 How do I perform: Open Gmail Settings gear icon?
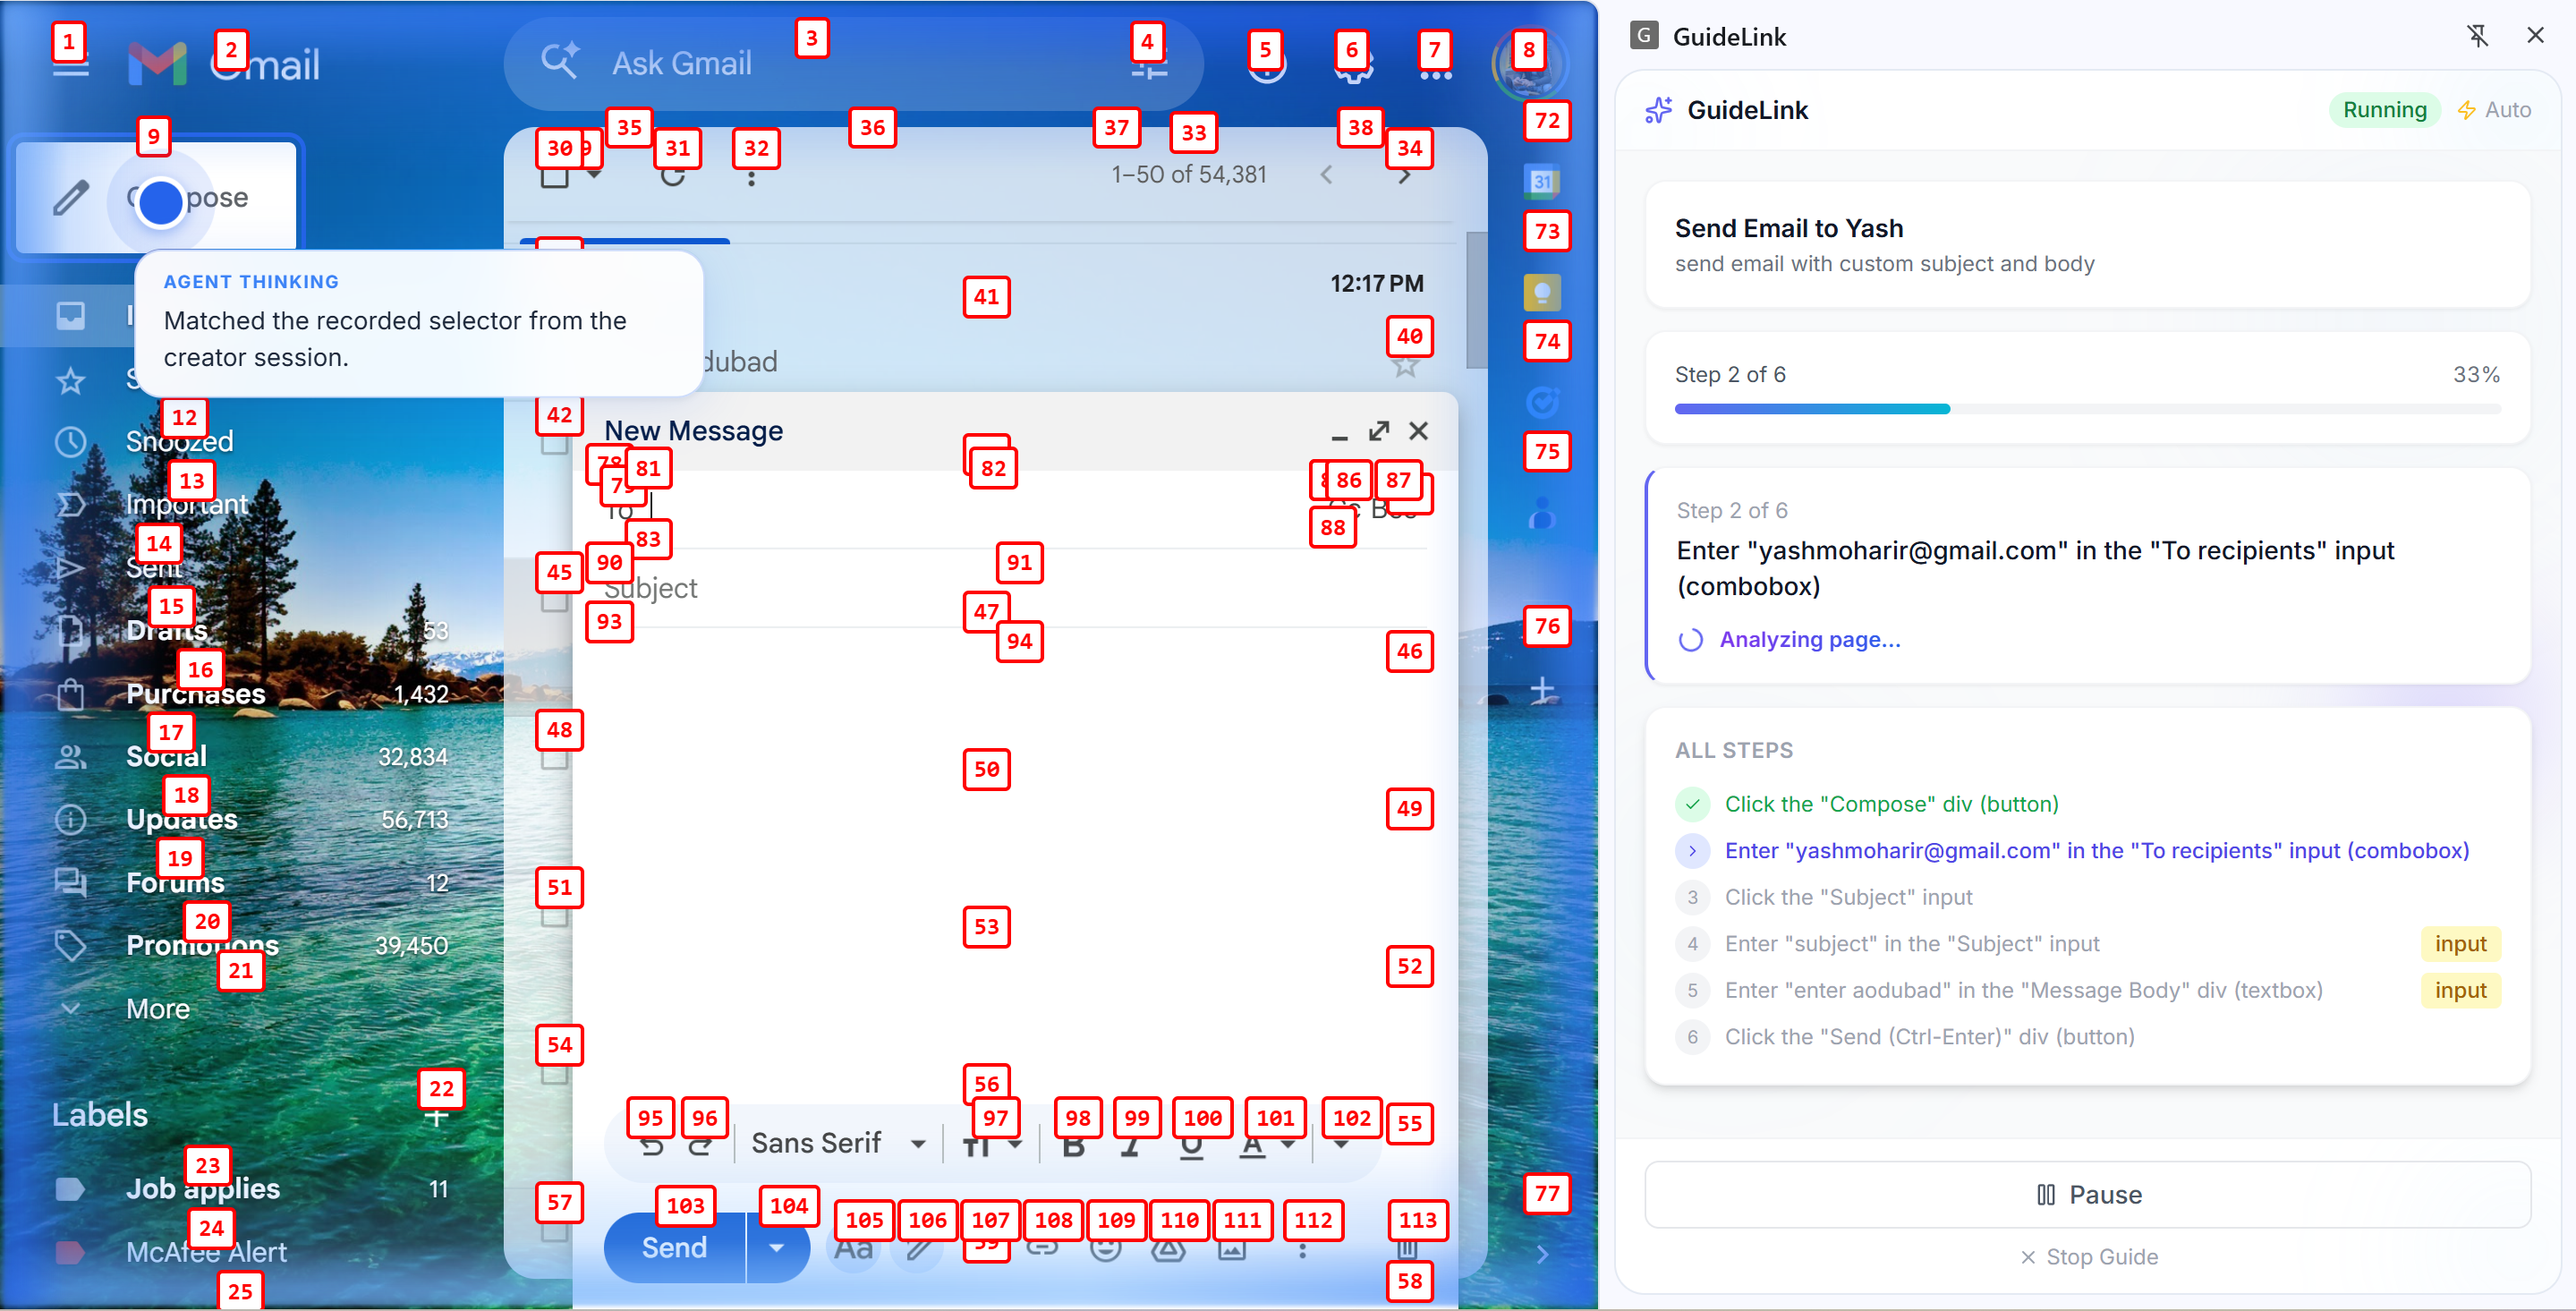[x=1352, y=65]
